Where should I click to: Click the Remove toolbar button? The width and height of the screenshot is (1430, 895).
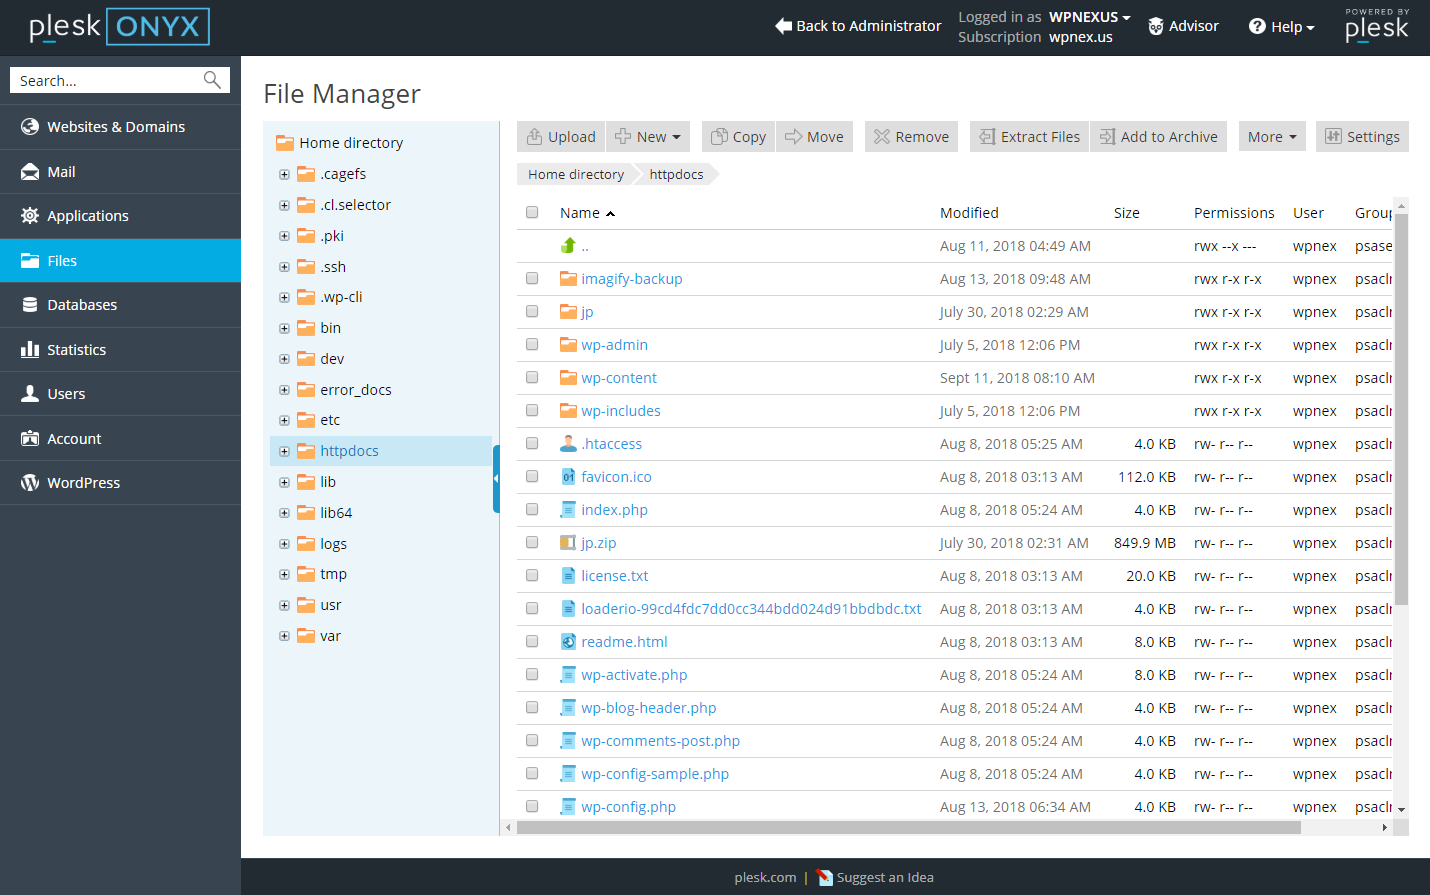tap(911, 137)
